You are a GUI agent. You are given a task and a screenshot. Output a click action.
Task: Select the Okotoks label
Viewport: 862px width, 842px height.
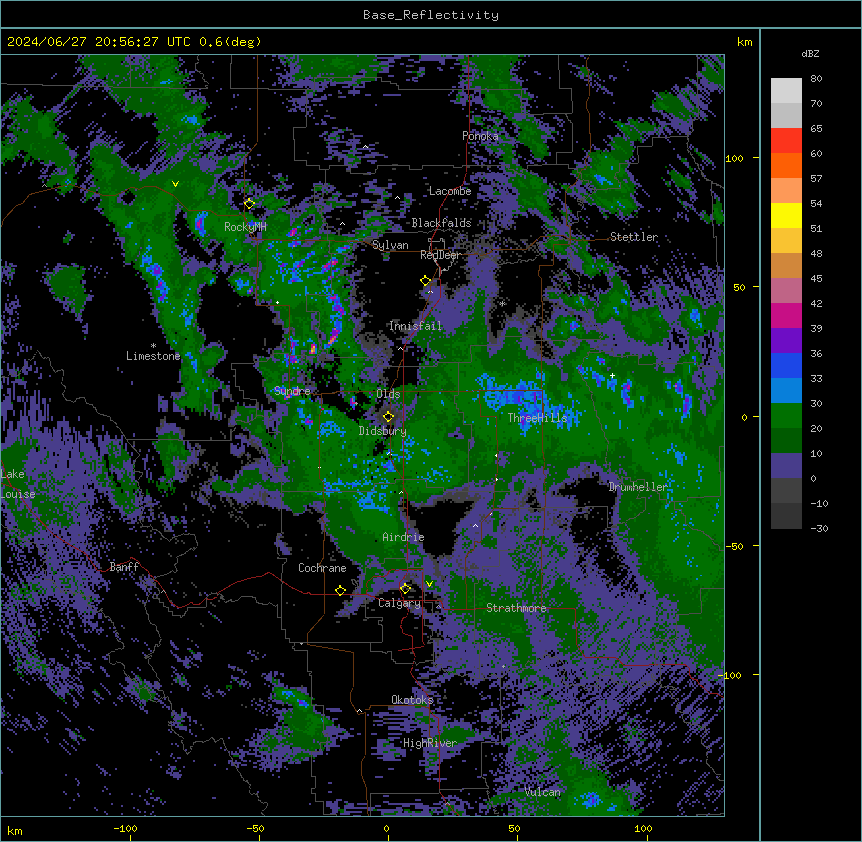click(412, 700)
